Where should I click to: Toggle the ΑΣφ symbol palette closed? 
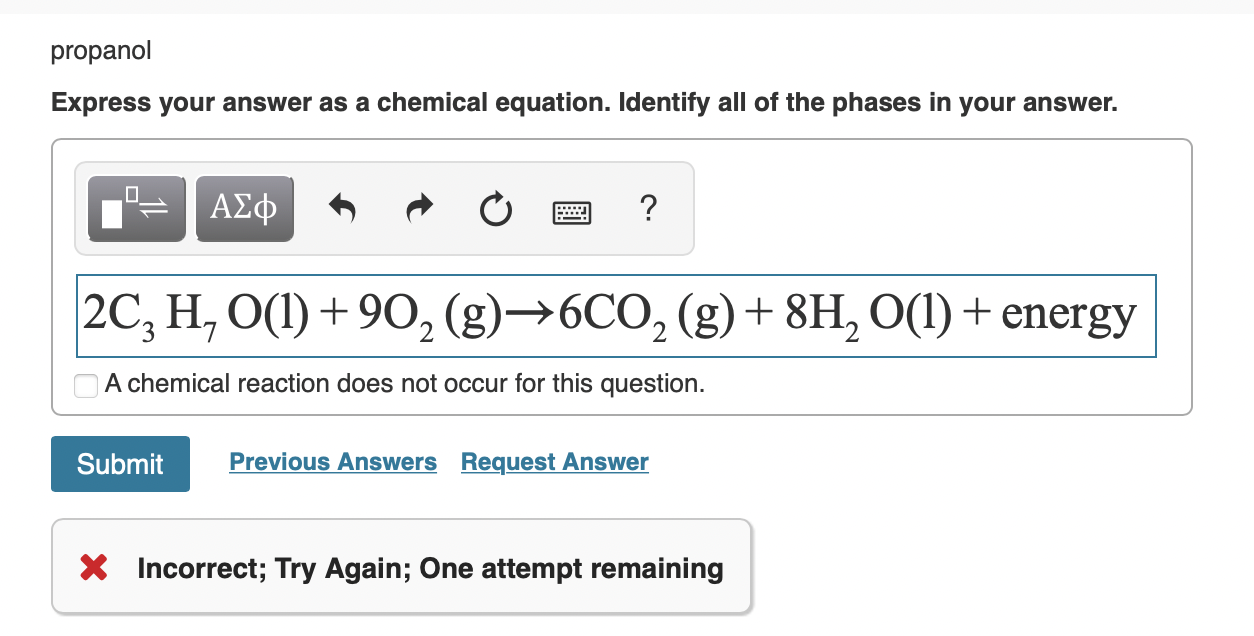(x=244, y=207)
